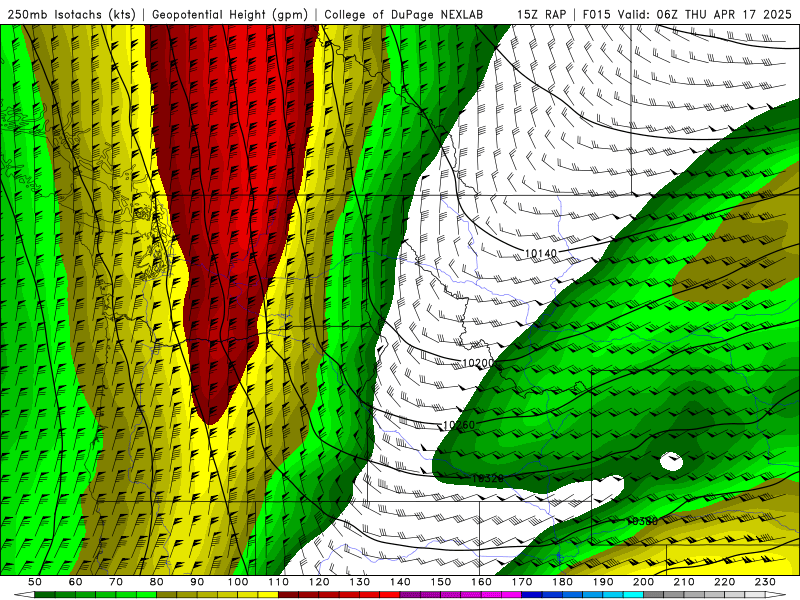Click the 10200 height contour label
This screenshot has height=600, width=800.
coord(479,363)
